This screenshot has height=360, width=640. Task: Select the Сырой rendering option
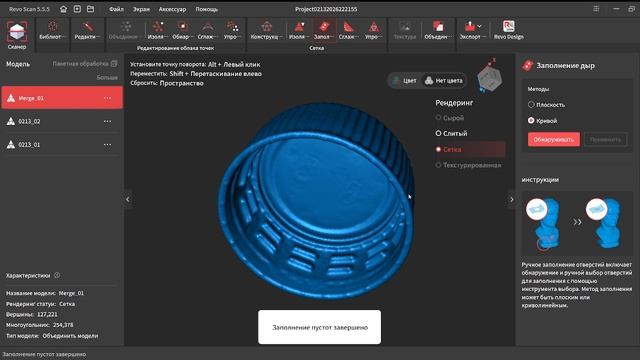pos(450,118)
